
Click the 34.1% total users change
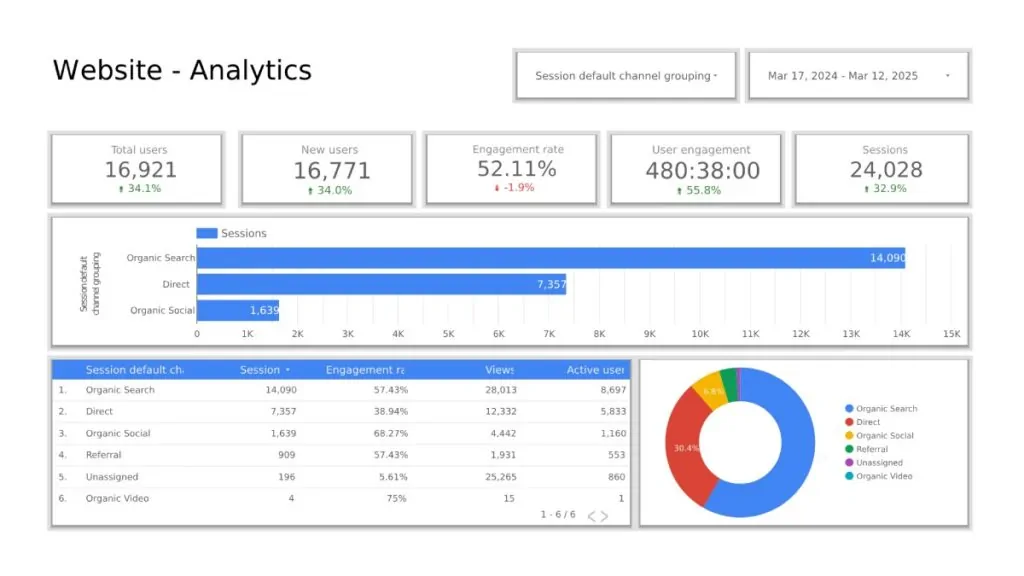click(139, 189)
